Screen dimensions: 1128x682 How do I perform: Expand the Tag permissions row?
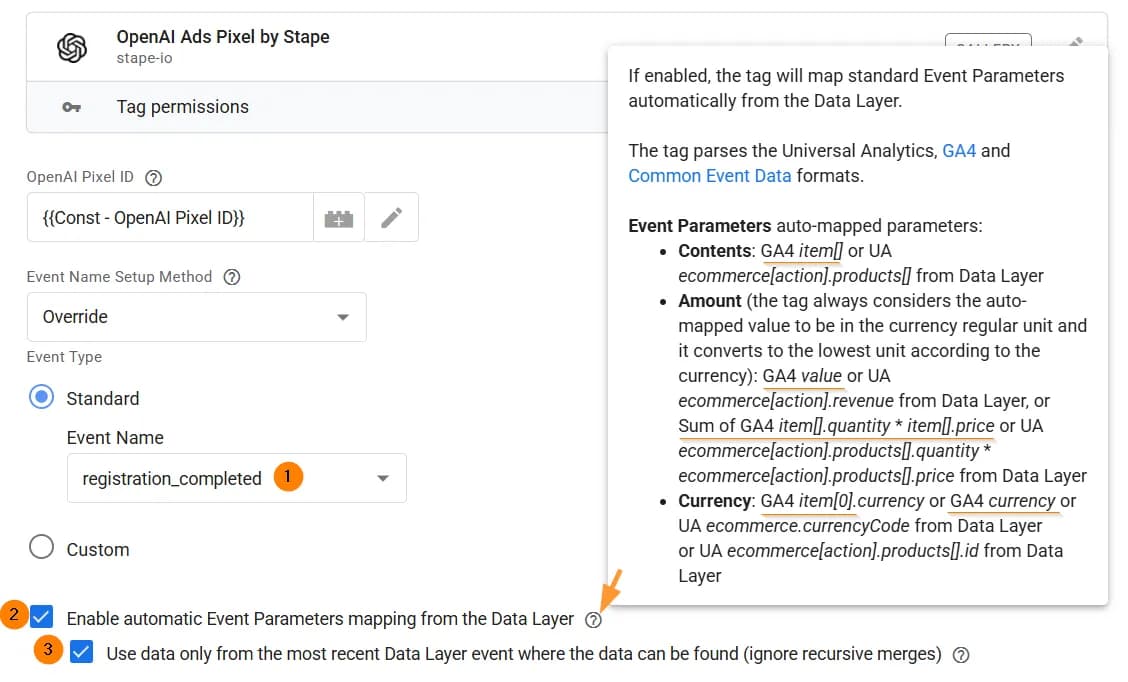tap(317, 107)
